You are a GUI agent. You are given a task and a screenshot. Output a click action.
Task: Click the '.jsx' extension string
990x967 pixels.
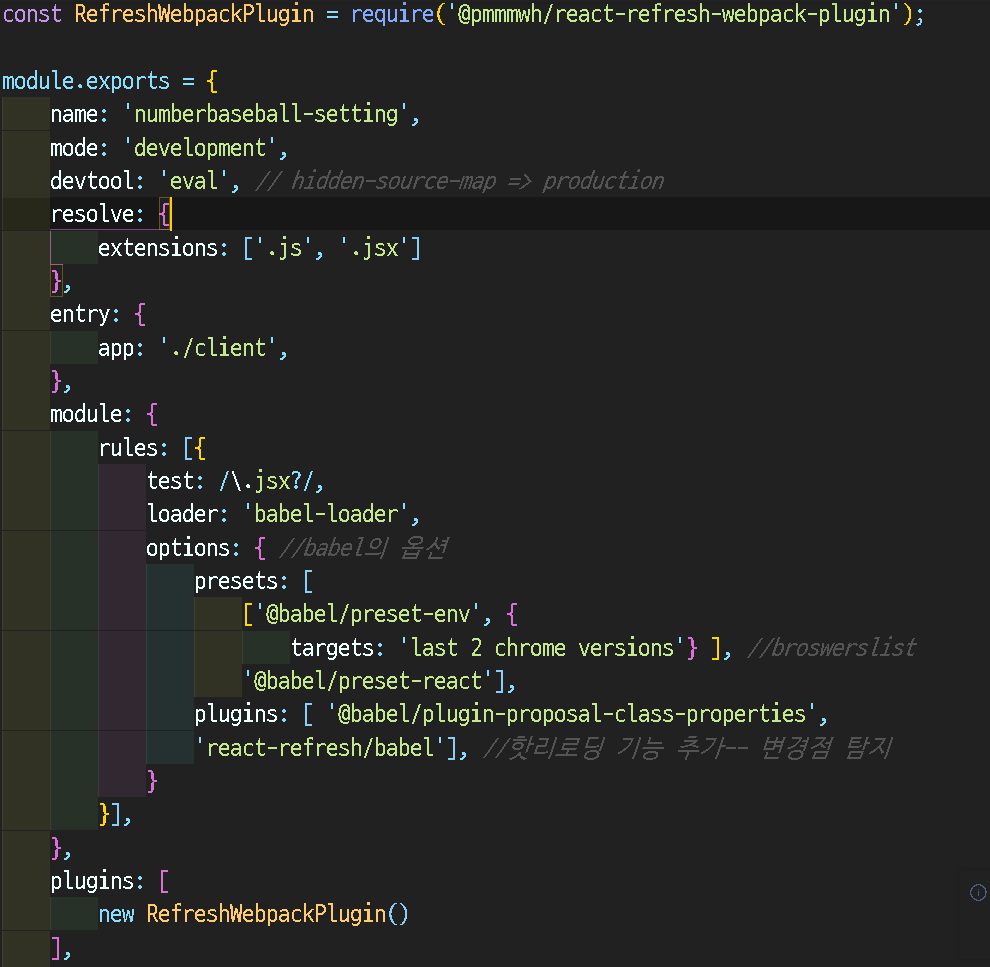pos(374,247)
